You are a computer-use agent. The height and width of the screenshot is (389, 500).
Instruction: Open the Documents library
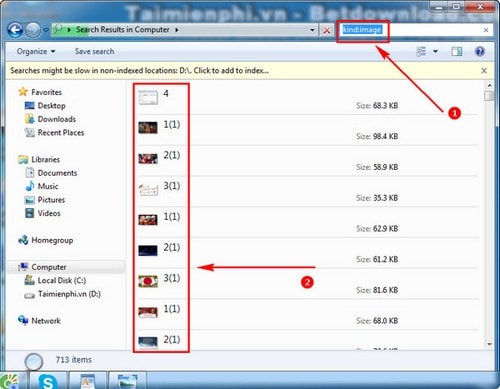57,173
